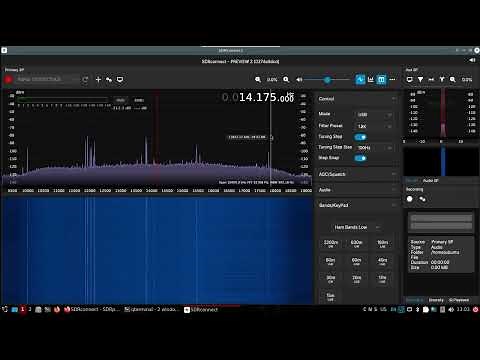Viewport: 480px width, 360px height.
Task: Select the 40m band button
Action: (x=382, y=261)
